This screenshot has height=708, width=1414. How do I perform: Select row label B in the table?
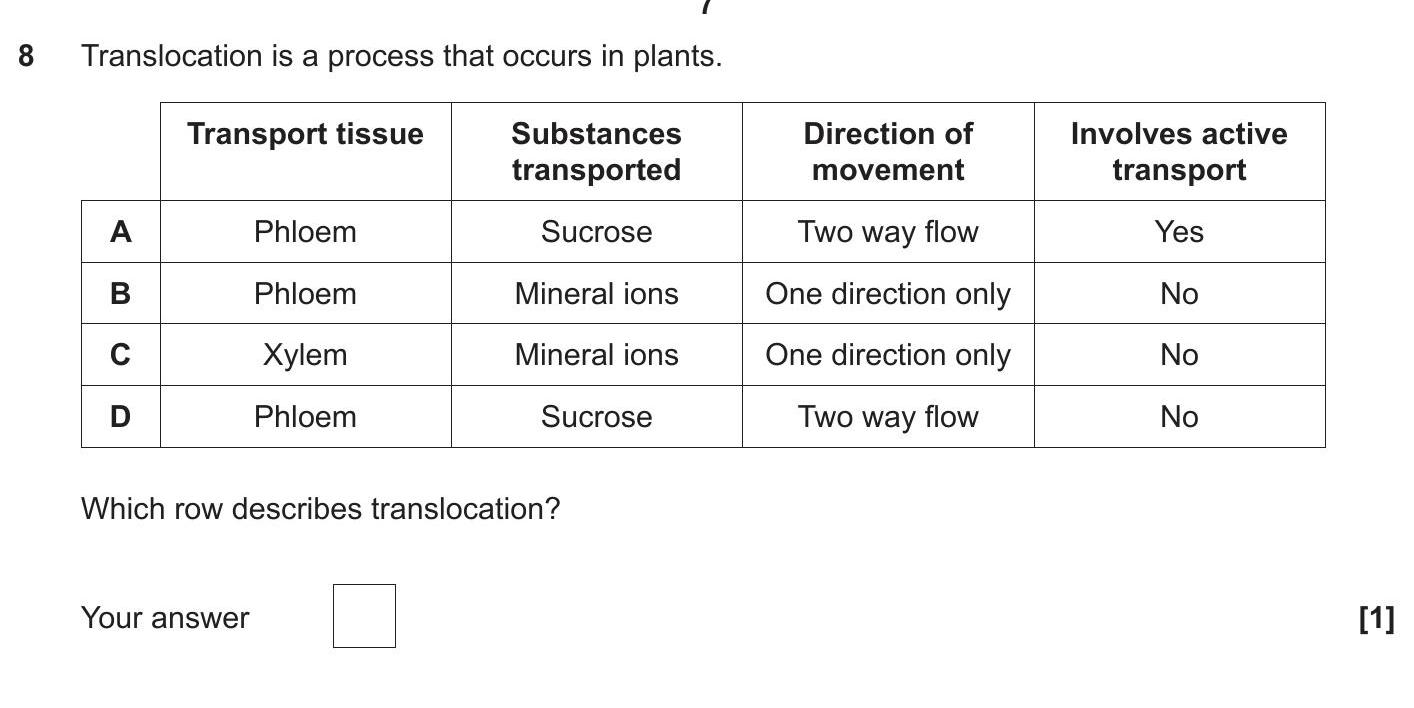pyautogui.click(x=120, y=294)
